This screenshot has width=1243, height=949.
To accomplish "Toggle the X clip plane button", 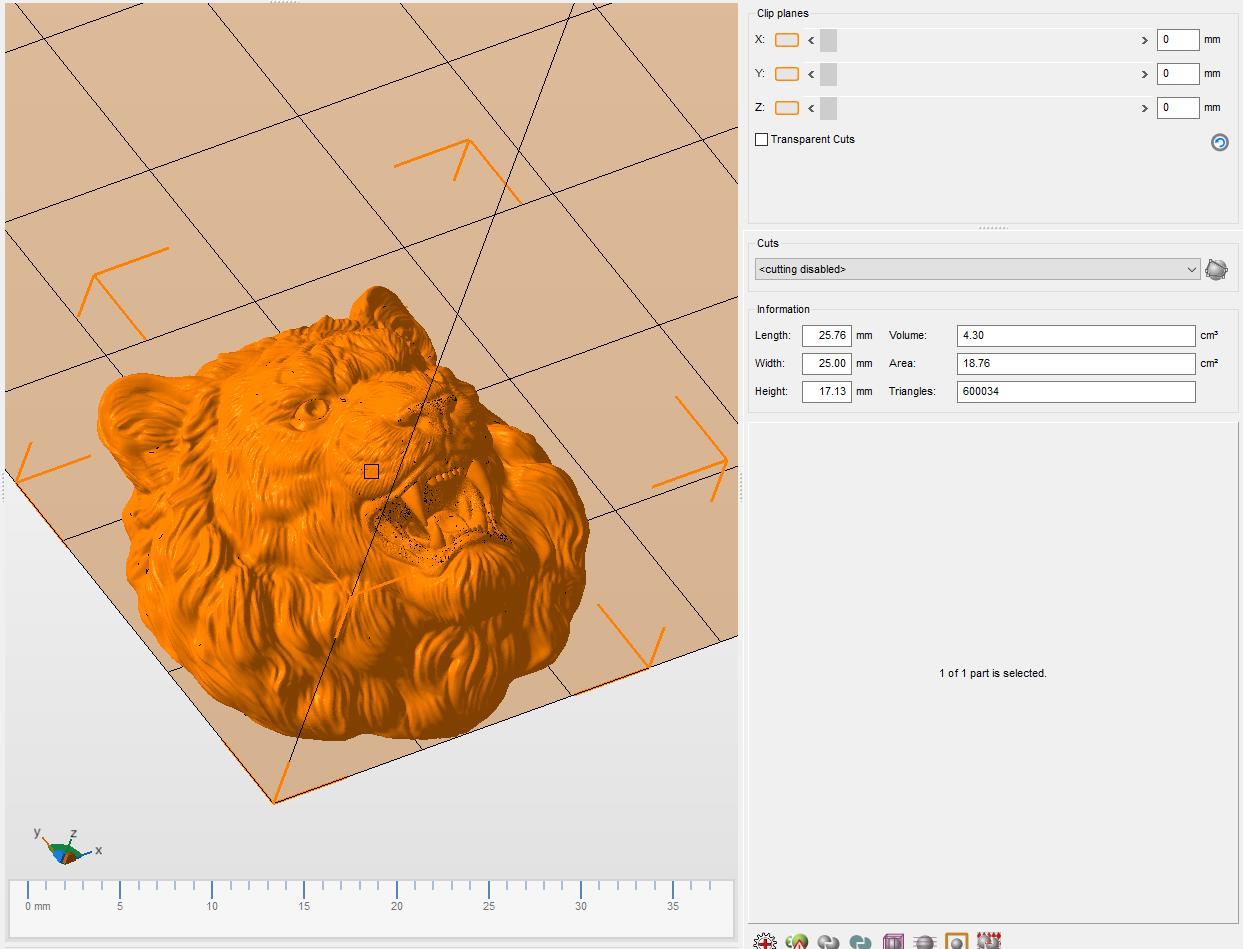I will (787, 40).
